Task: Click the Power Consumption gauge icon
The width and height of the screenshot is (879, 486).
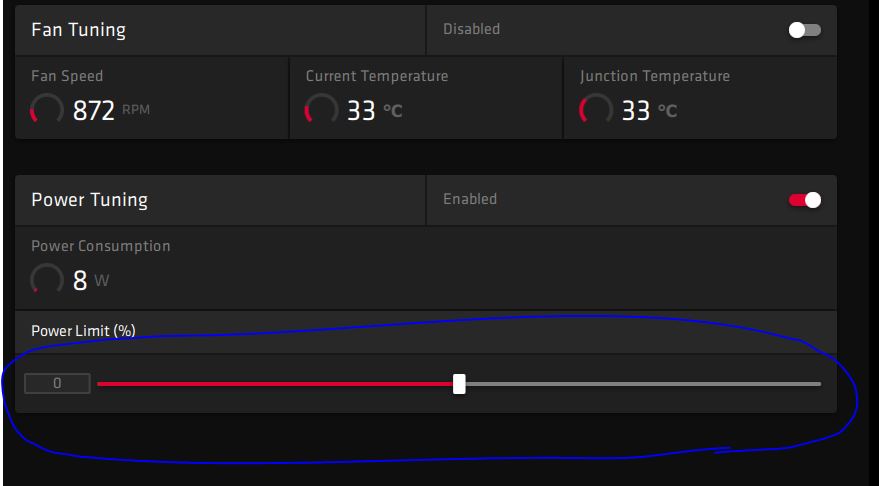Action: pyautogui.click(x=47, y=280)
